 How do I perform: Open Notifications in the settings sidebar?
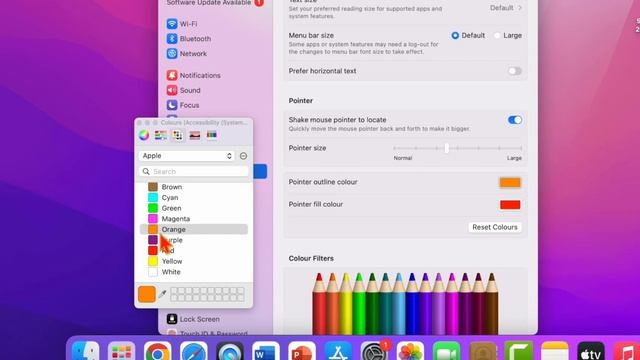193,76
